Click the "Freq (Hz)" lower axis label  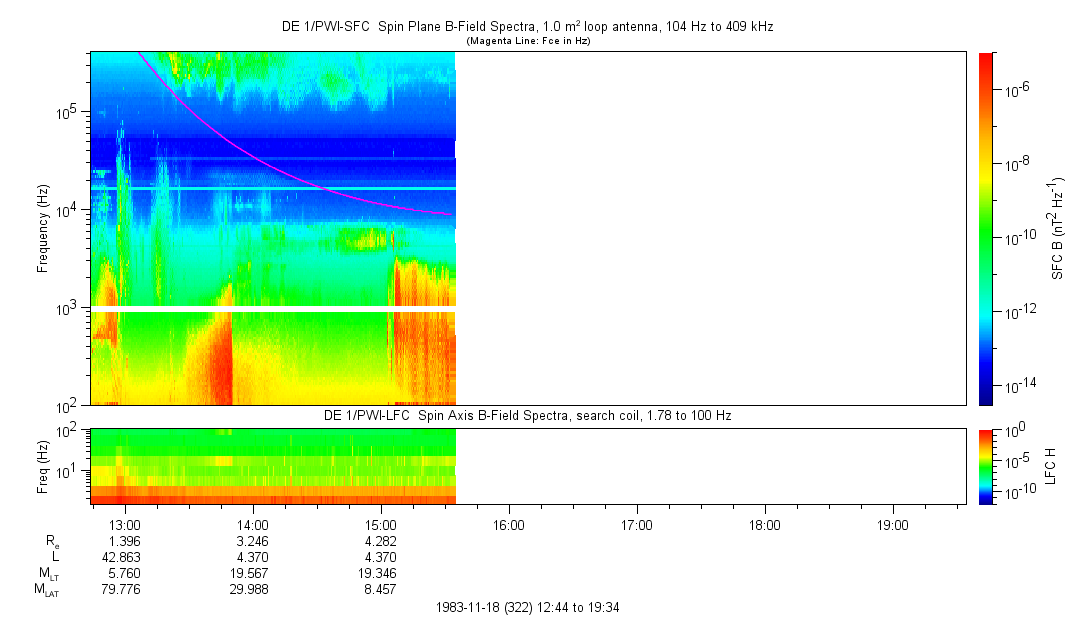tap(44, 465)
